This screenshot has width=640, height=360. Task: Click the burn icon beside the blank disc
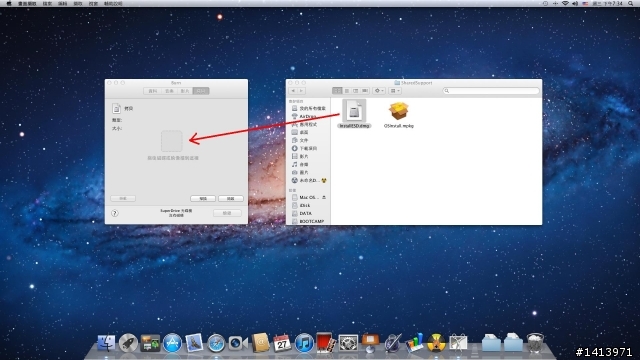(324, 180)
